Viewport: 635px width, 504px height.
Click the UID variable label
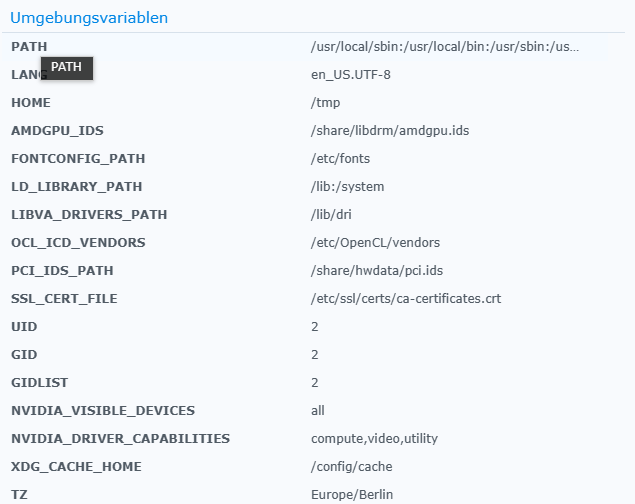click(24, 326)
